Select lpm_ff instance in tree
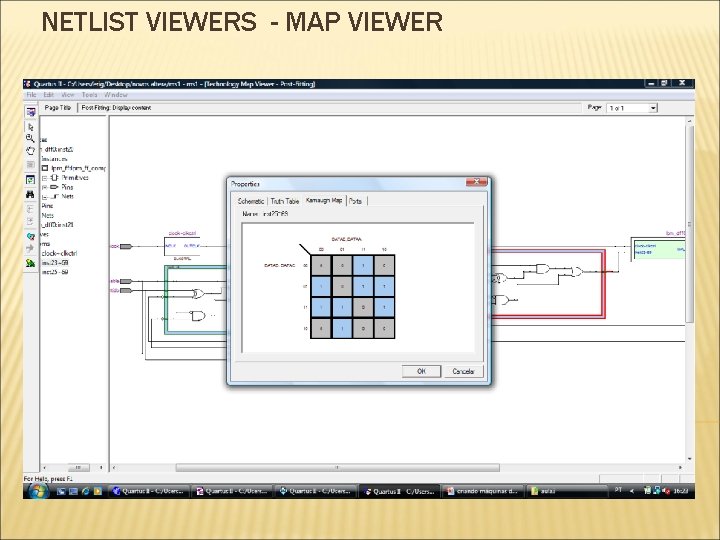Screen dimensions: 720x540 pos(74,168)
